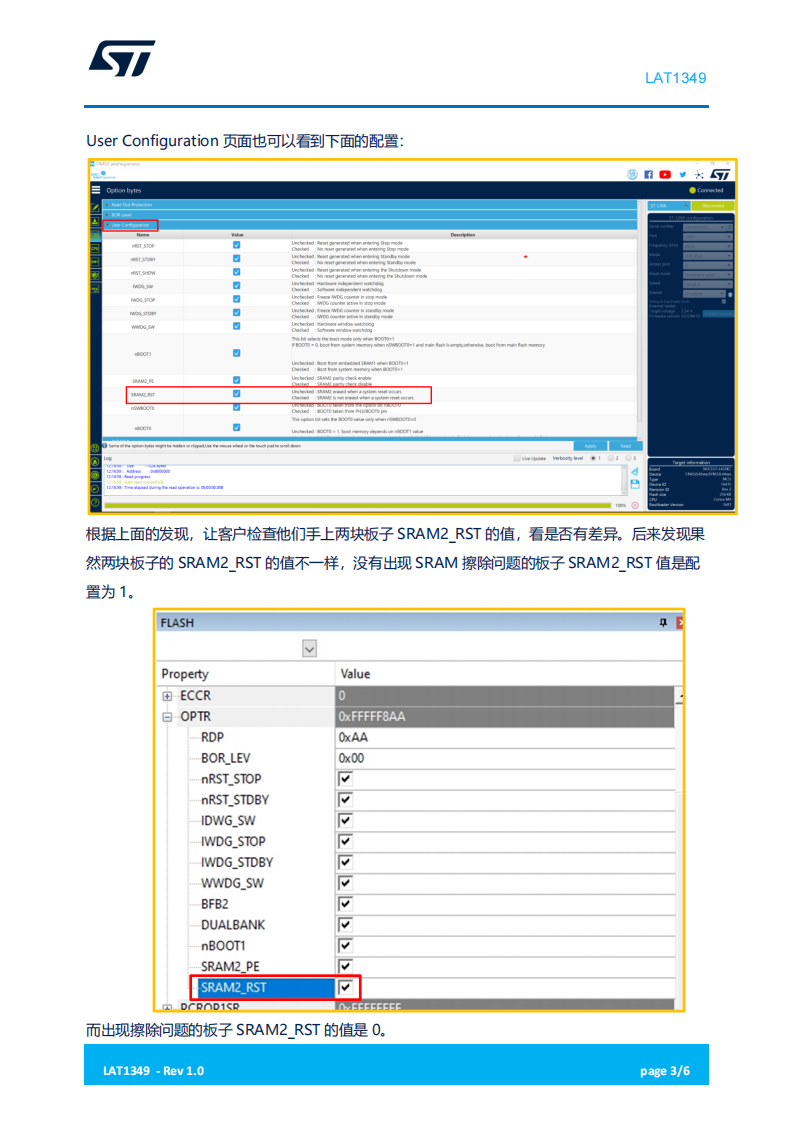Select the CPU sidebar icon

pyautogui.click(x=95, y=248)
